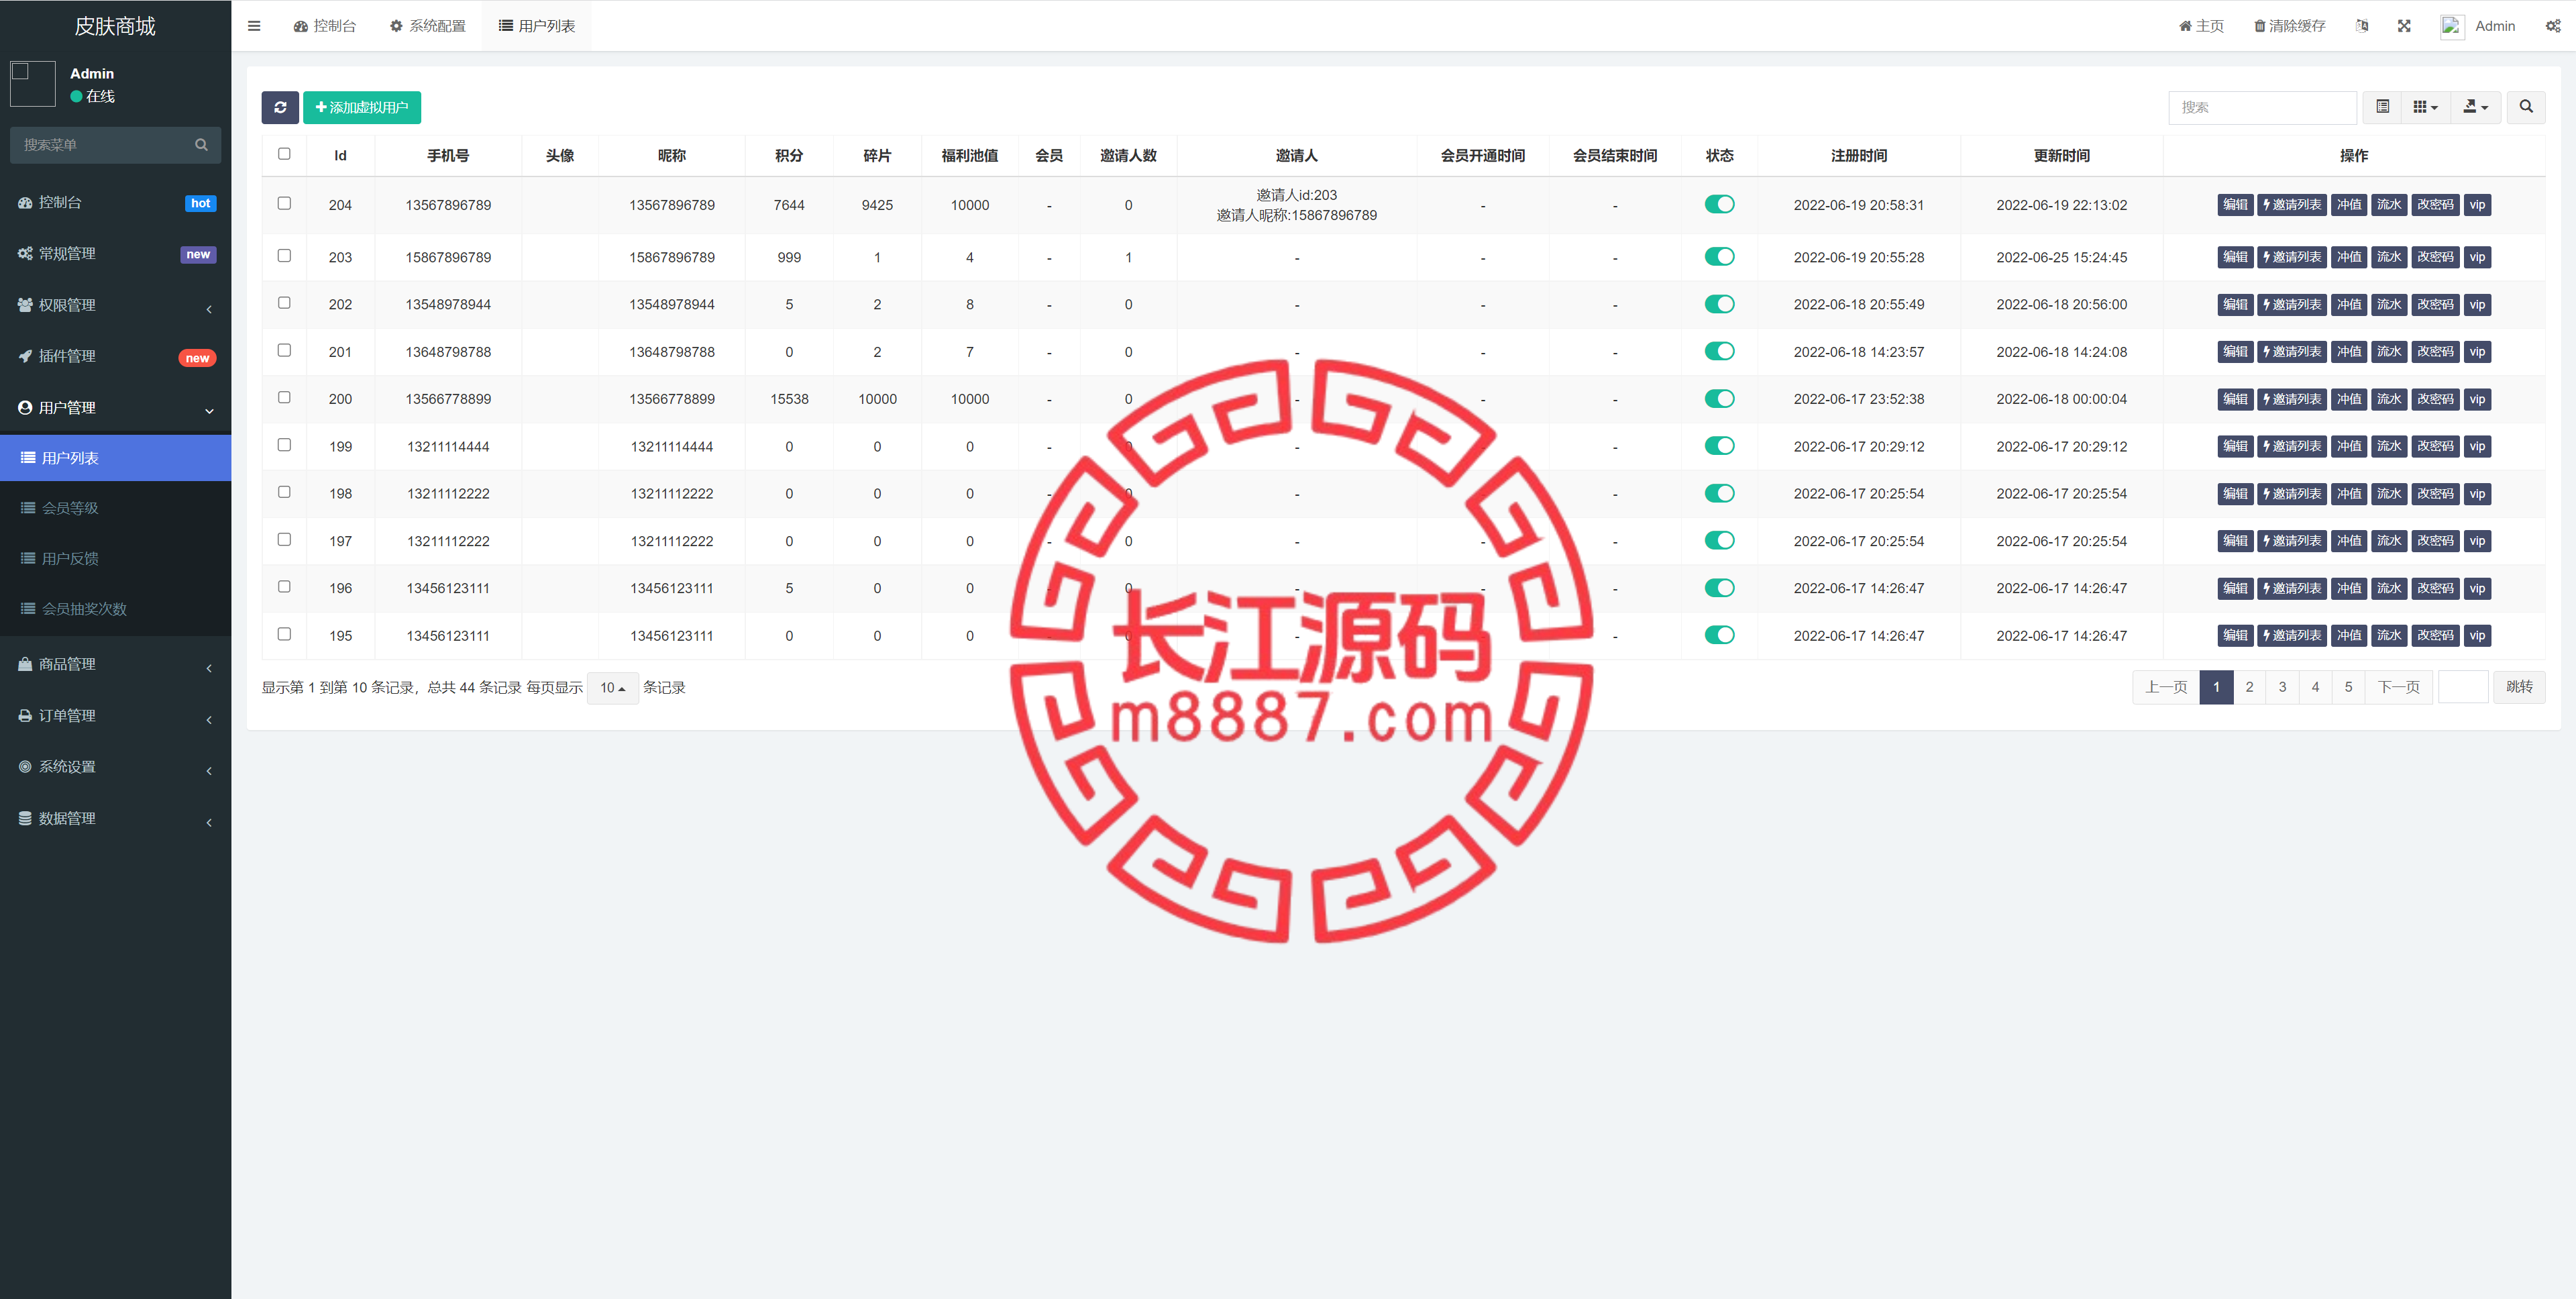The height and width of the screenshot is (1299, 2576).
Task: Switch to 控制台 tab
Action: point(325,26)
